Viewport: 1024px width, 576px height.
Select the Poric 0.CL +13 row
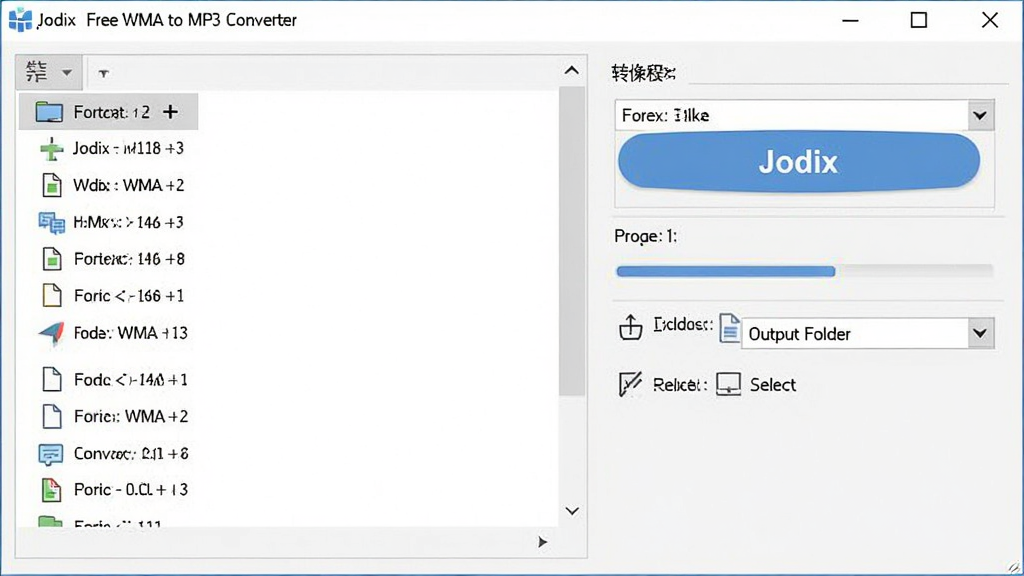tap(112, 490)
